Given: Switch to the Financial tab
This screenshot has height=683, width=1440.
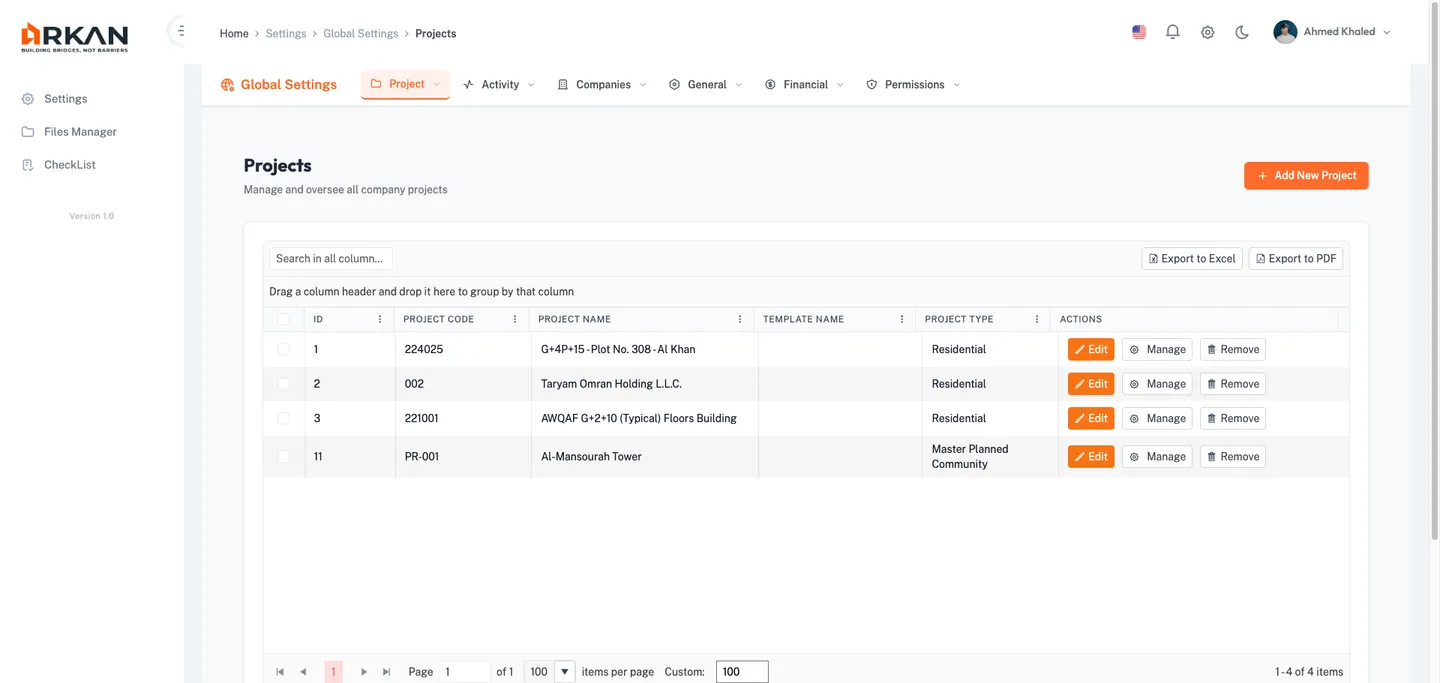Looking at the screenshot, I should click(804, 84).
